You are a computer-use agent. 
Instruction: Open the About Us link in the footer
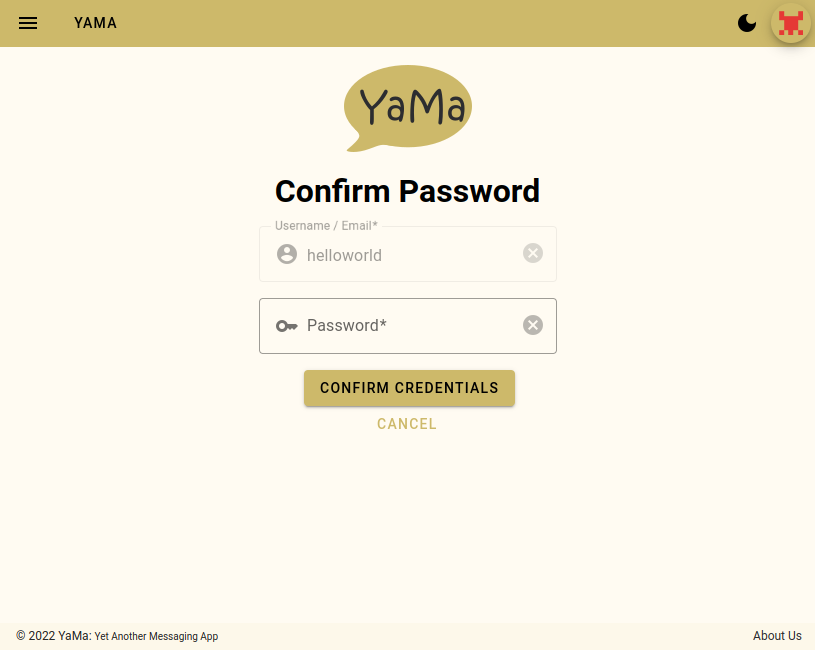tap(777, 636)
